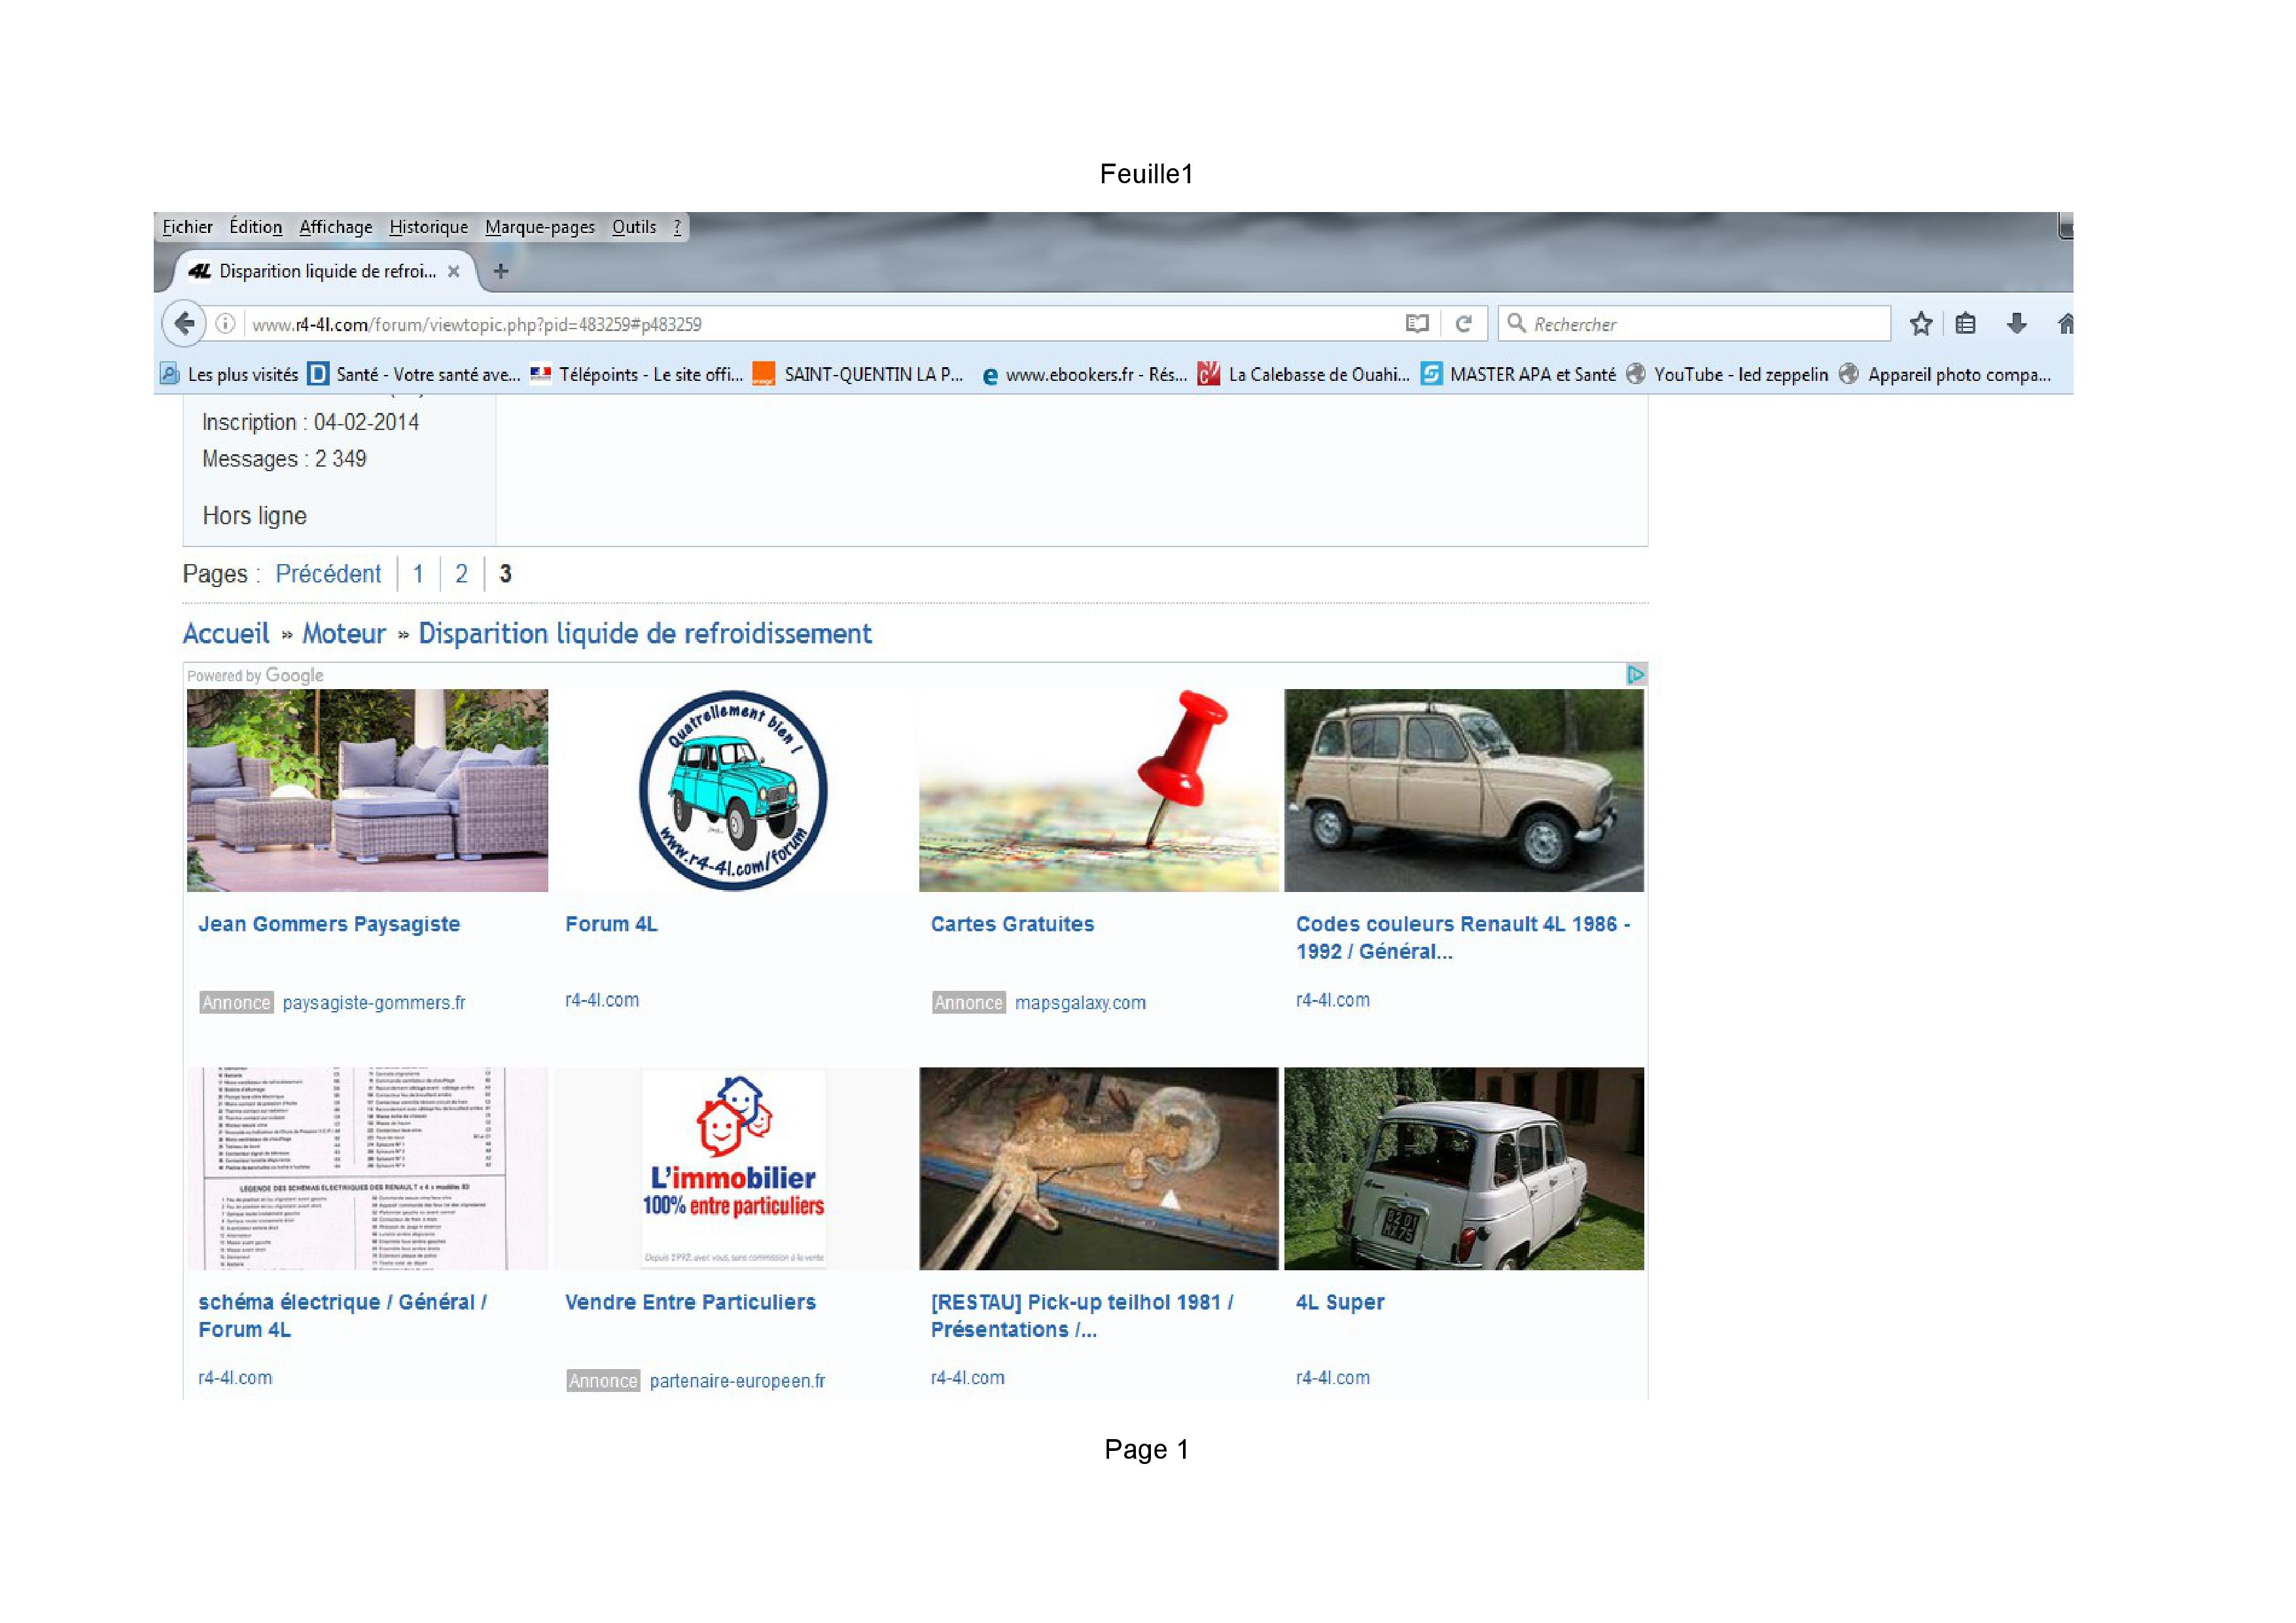Open Santé - Votre santé bookmark

pyautogui.click(x=414, y=374)
